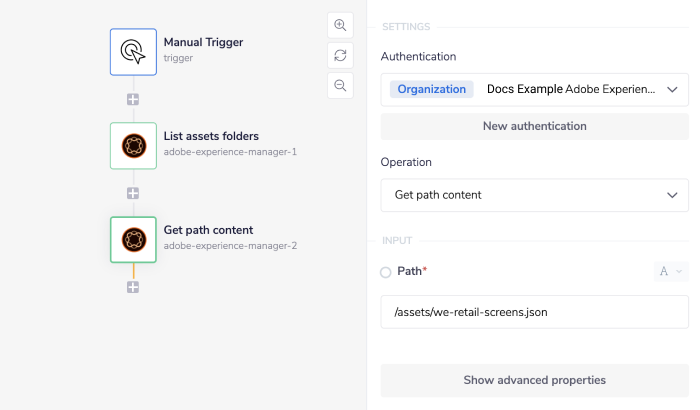Image resolution: width=700 pixels, height=410 pixels.
Task: Click Show advanced properties button
Action: point(534,380)
